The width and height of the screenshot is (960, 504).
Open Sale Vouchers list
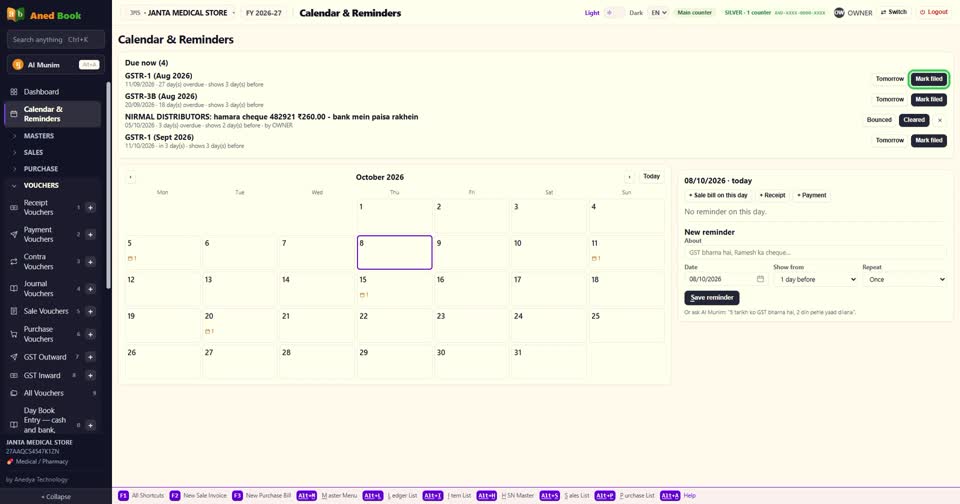(x=46, y=312)
